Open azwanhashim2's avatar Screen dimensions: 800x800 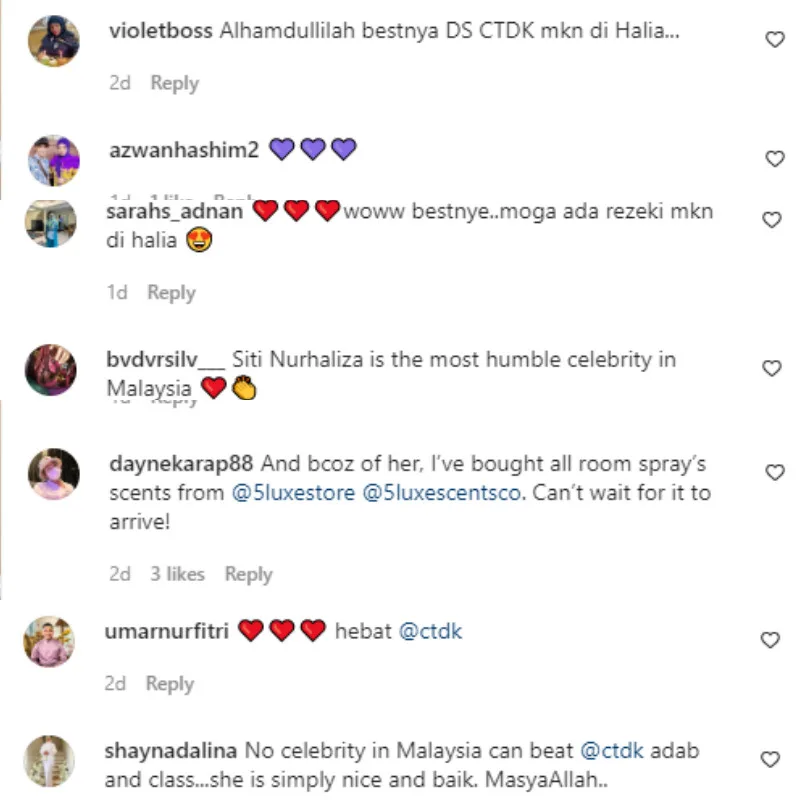[x=53, y=160]
